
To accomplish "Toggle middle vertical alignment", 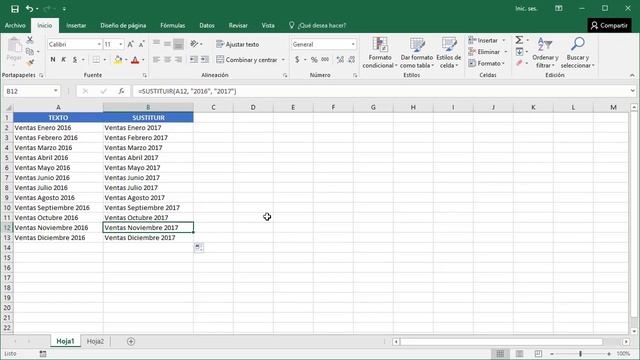I will pyautogui.click(x=167, y=44).
